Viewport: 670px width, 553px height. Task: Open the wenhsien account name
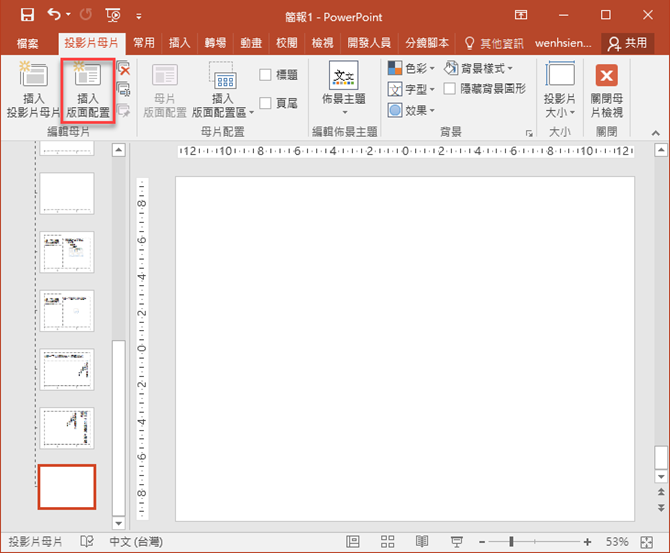(x=563, y=43)
